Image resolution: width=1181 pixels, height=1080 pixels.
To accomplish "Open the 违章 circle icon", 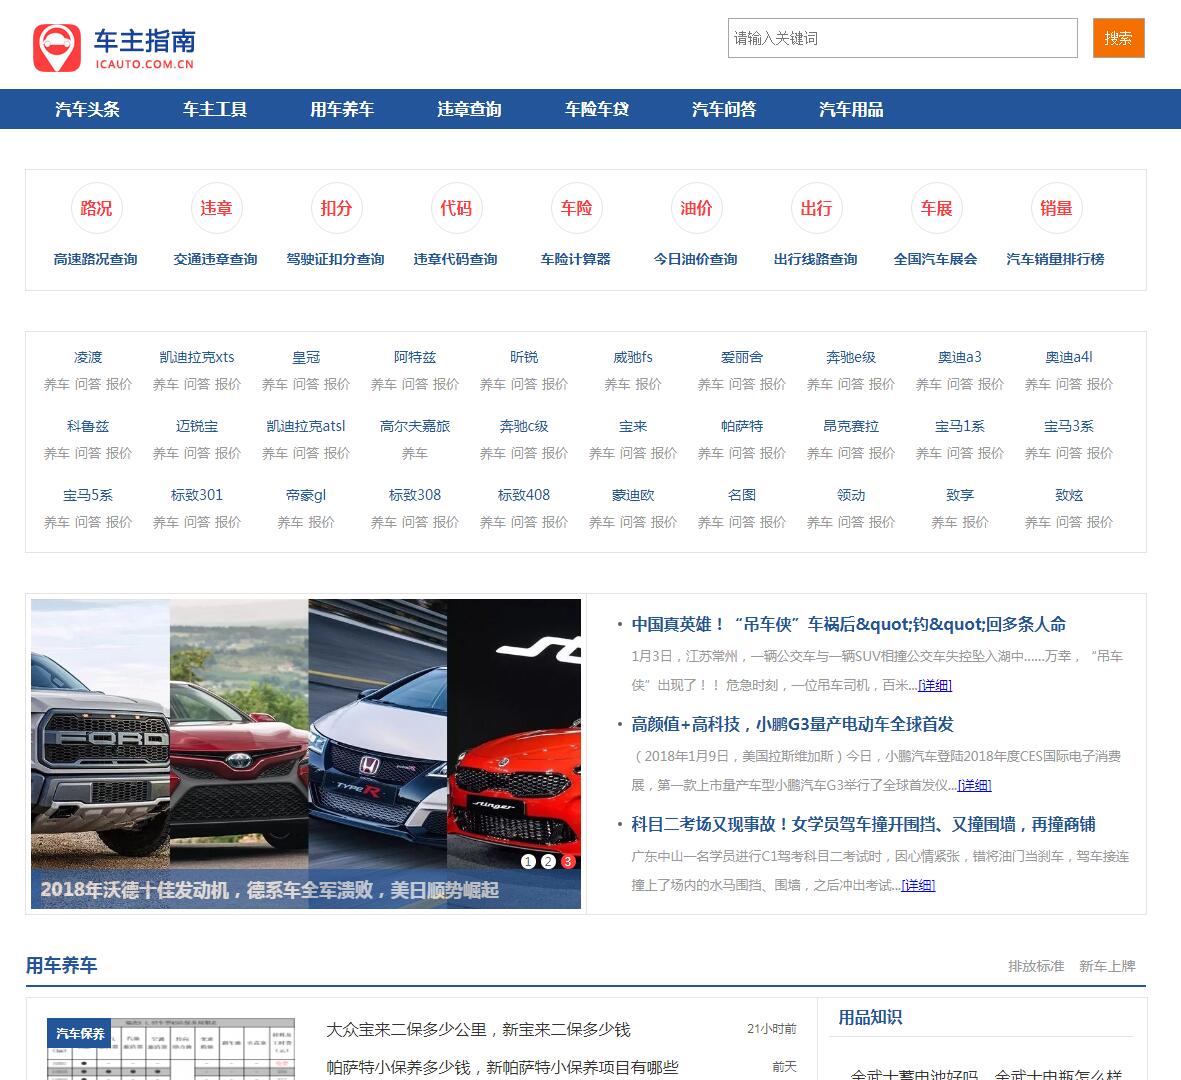I will [216, 208].
